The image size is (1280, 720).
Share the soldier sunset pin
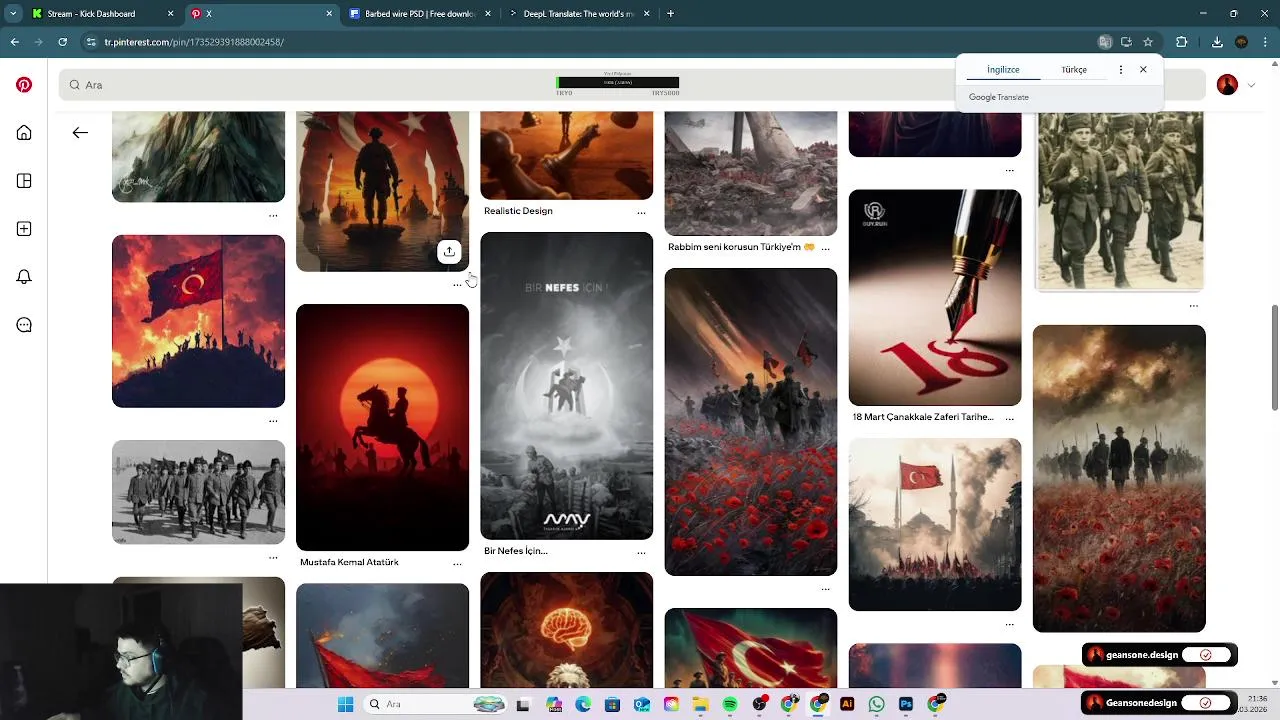pyautogui.click(x=449, y=251)
